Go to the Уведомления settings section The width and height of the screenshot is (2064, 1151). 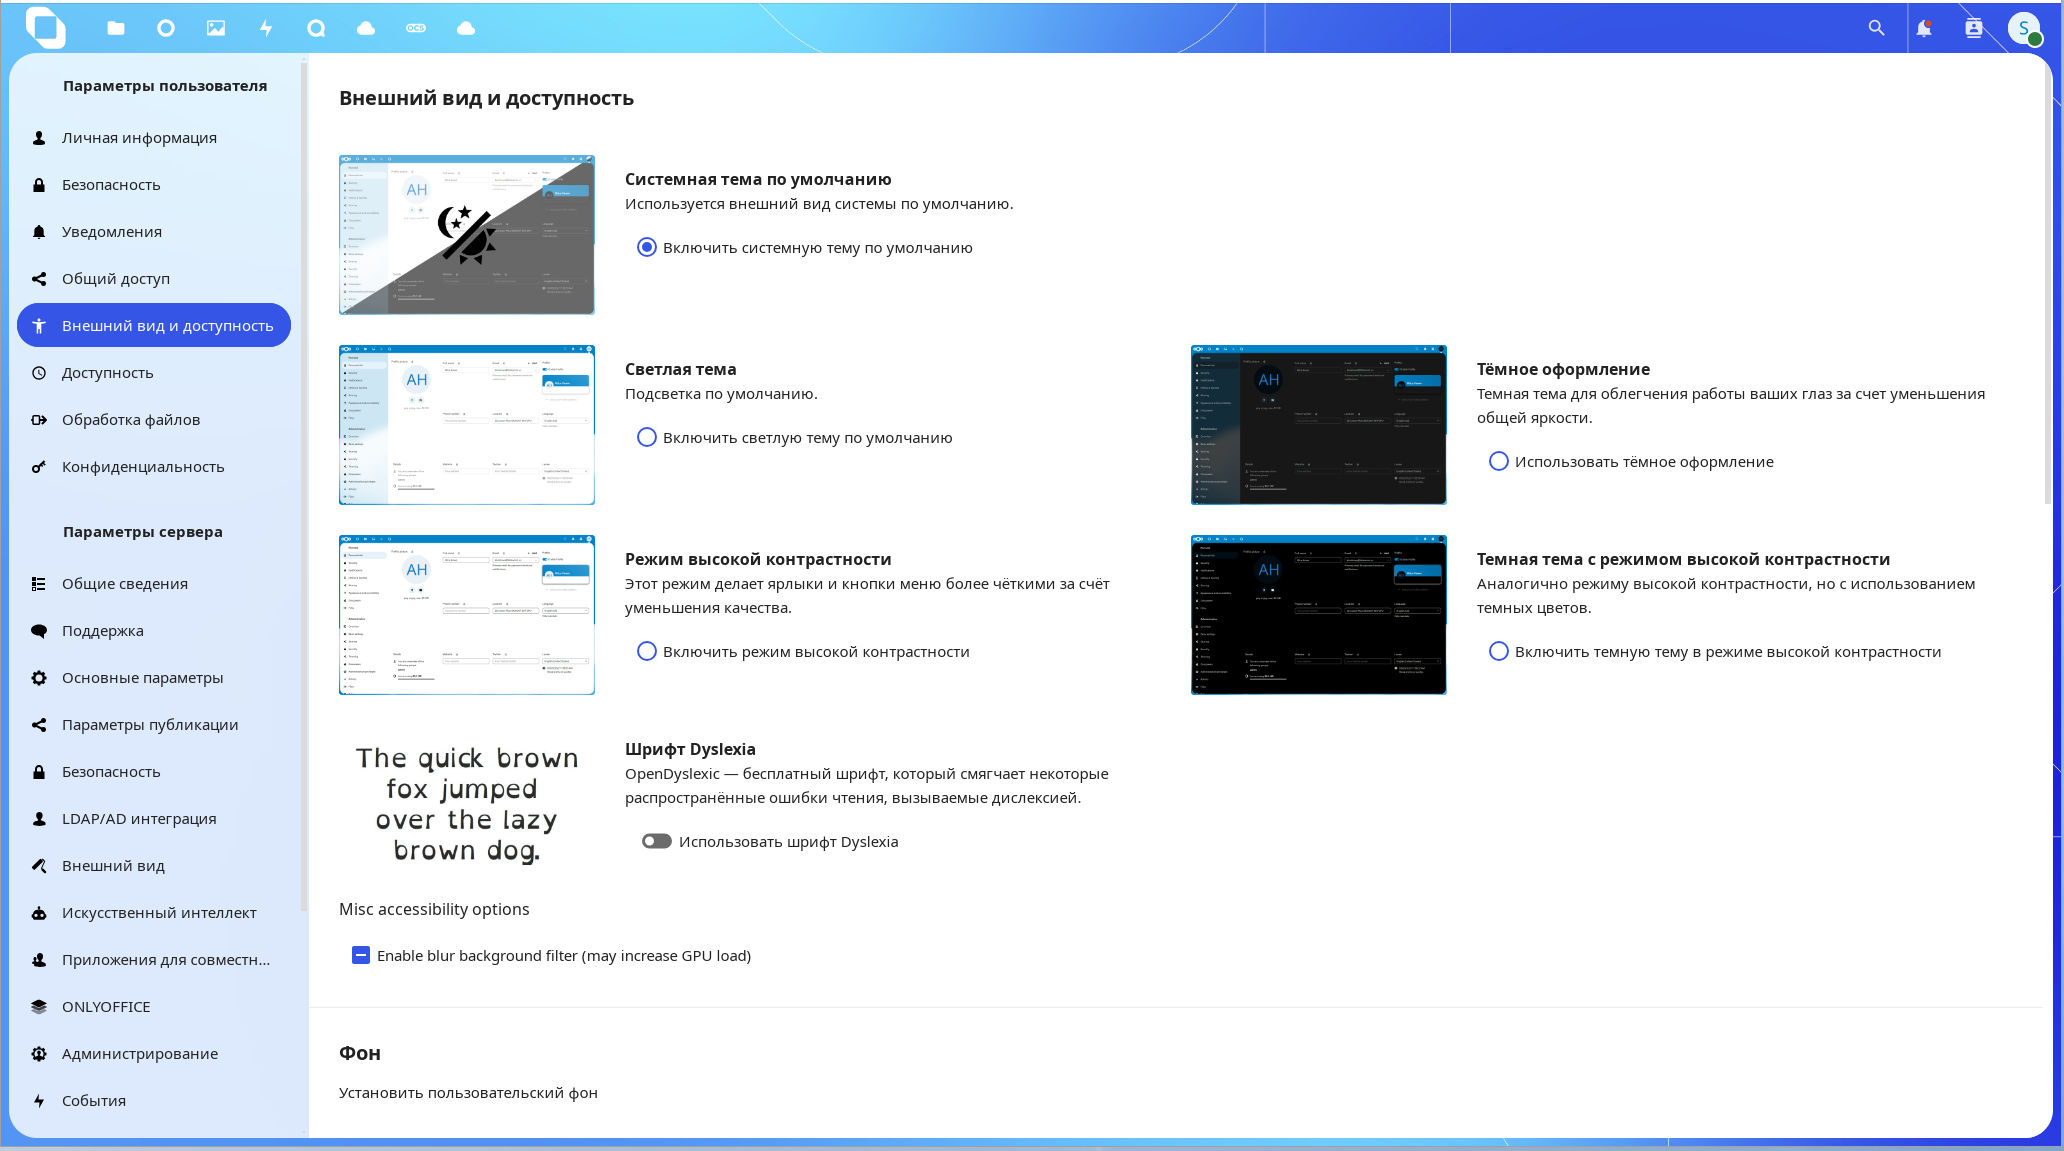pyautogui.click(x=112, y=232)
